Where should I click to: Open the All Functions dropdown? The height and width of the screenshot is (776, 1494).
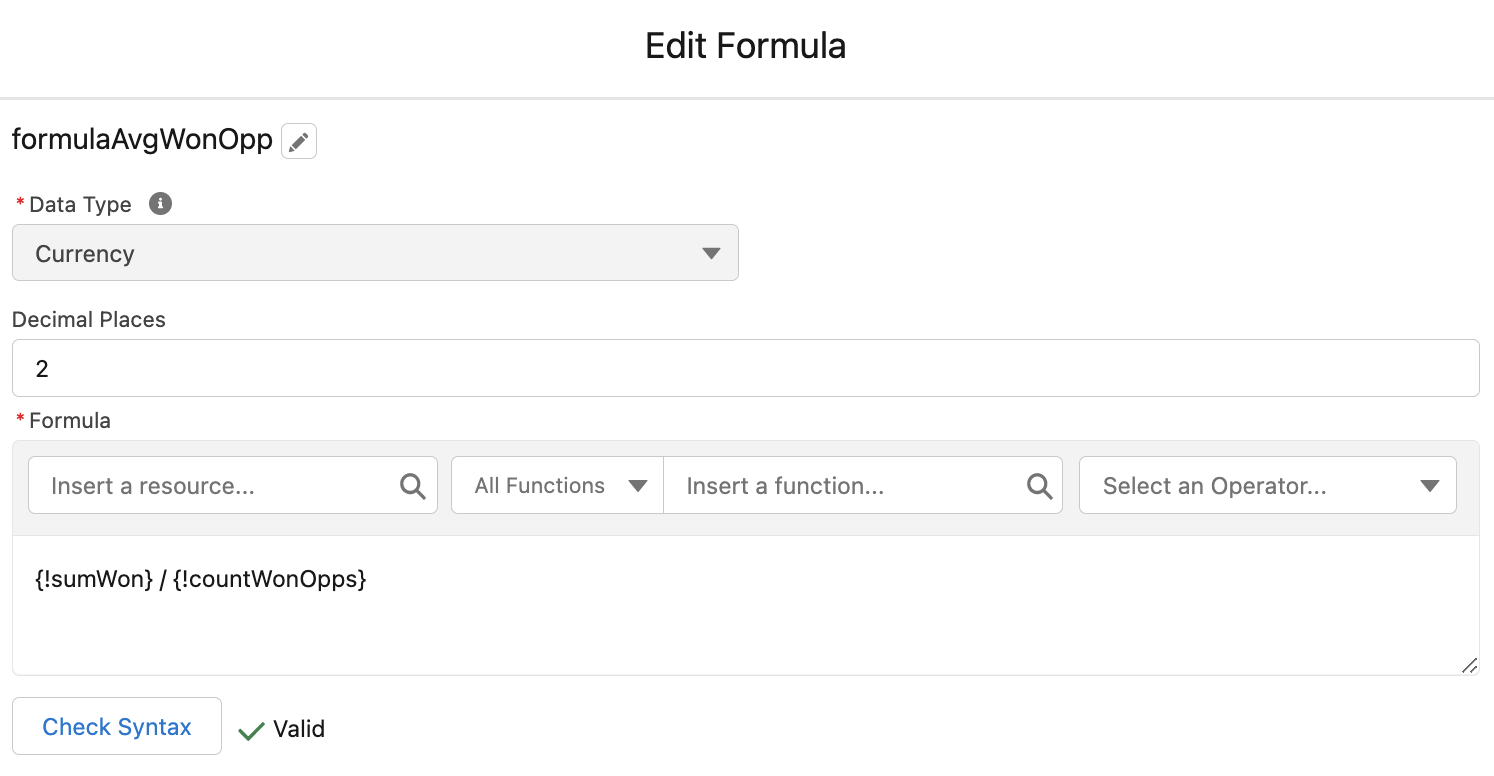[x=556, y=485]
